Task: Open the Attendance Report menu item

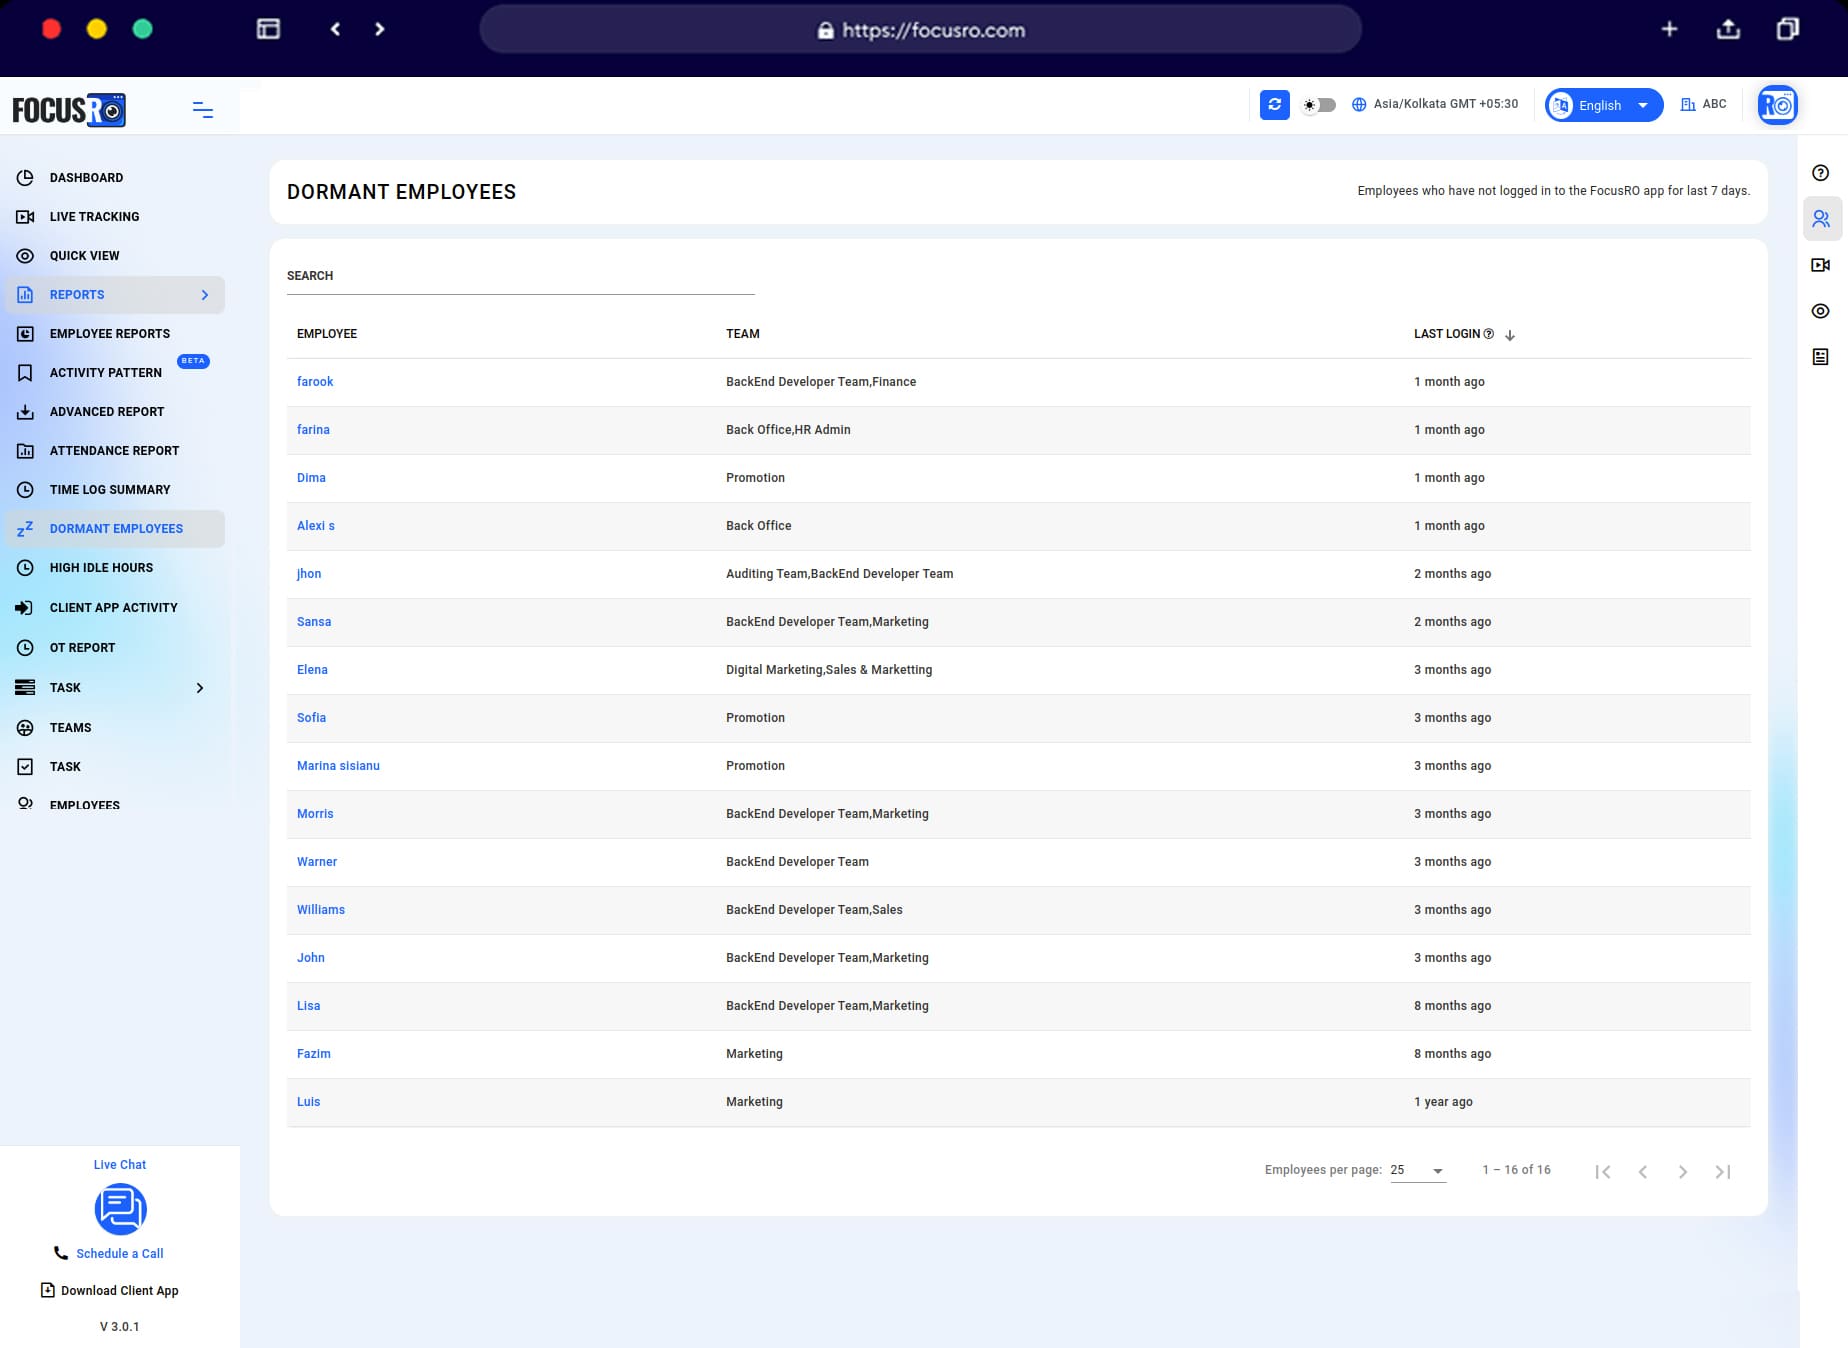Action: click(114, 450)
